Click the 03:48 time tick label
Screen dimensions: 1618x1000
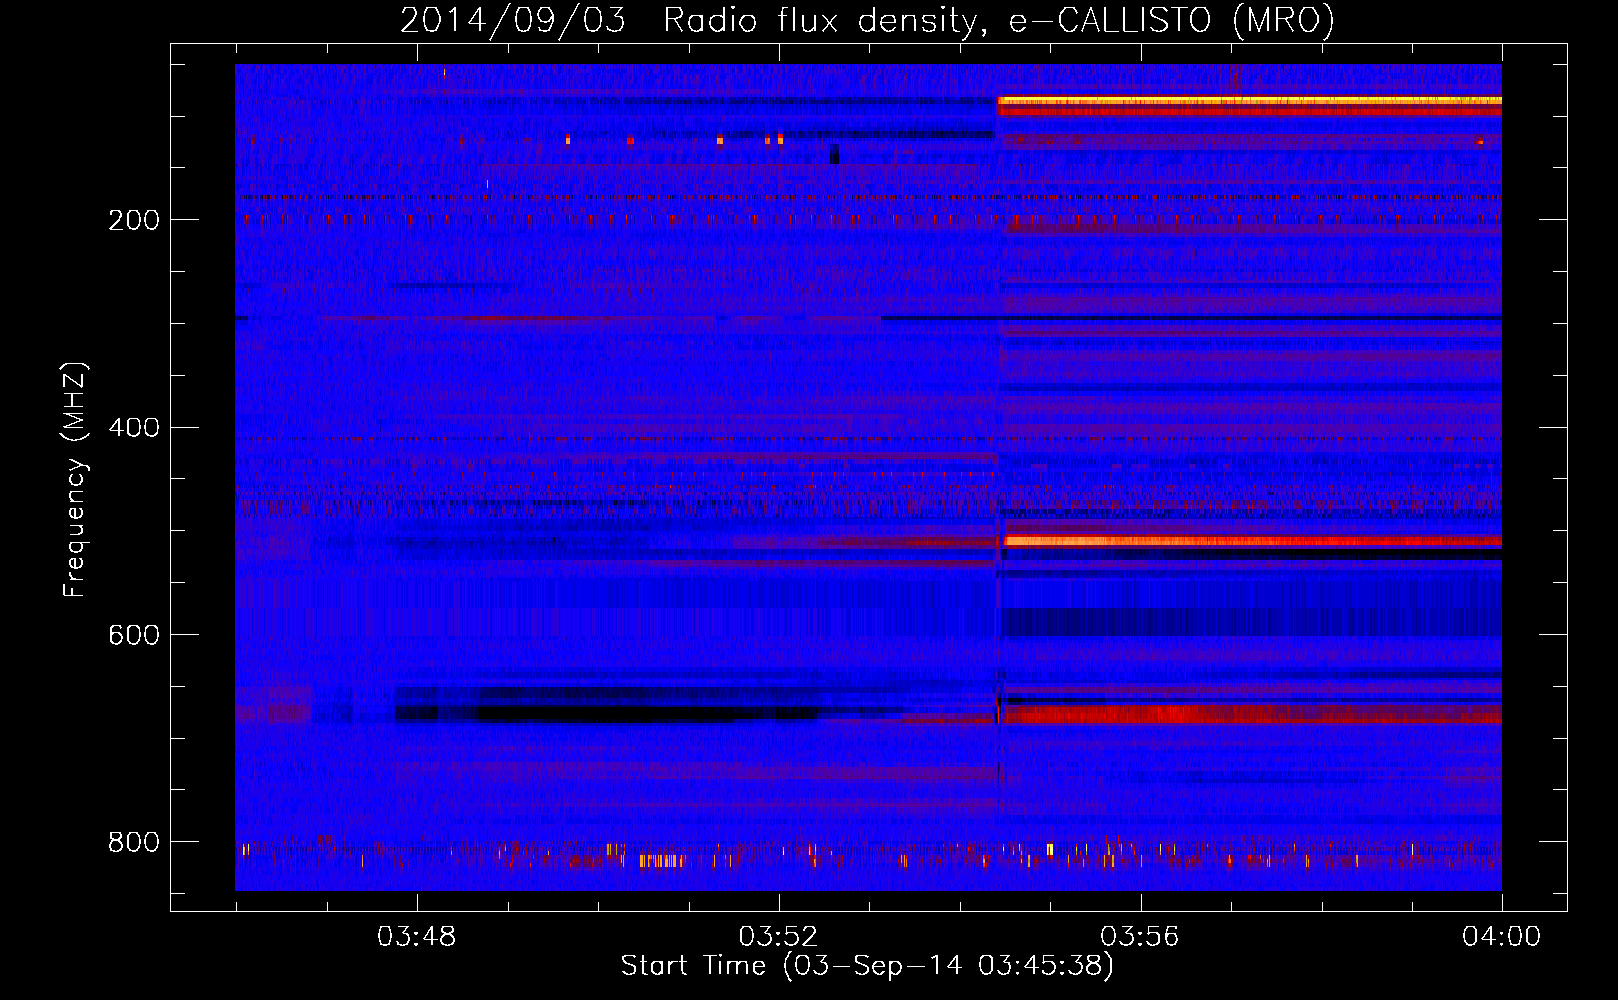416,937
